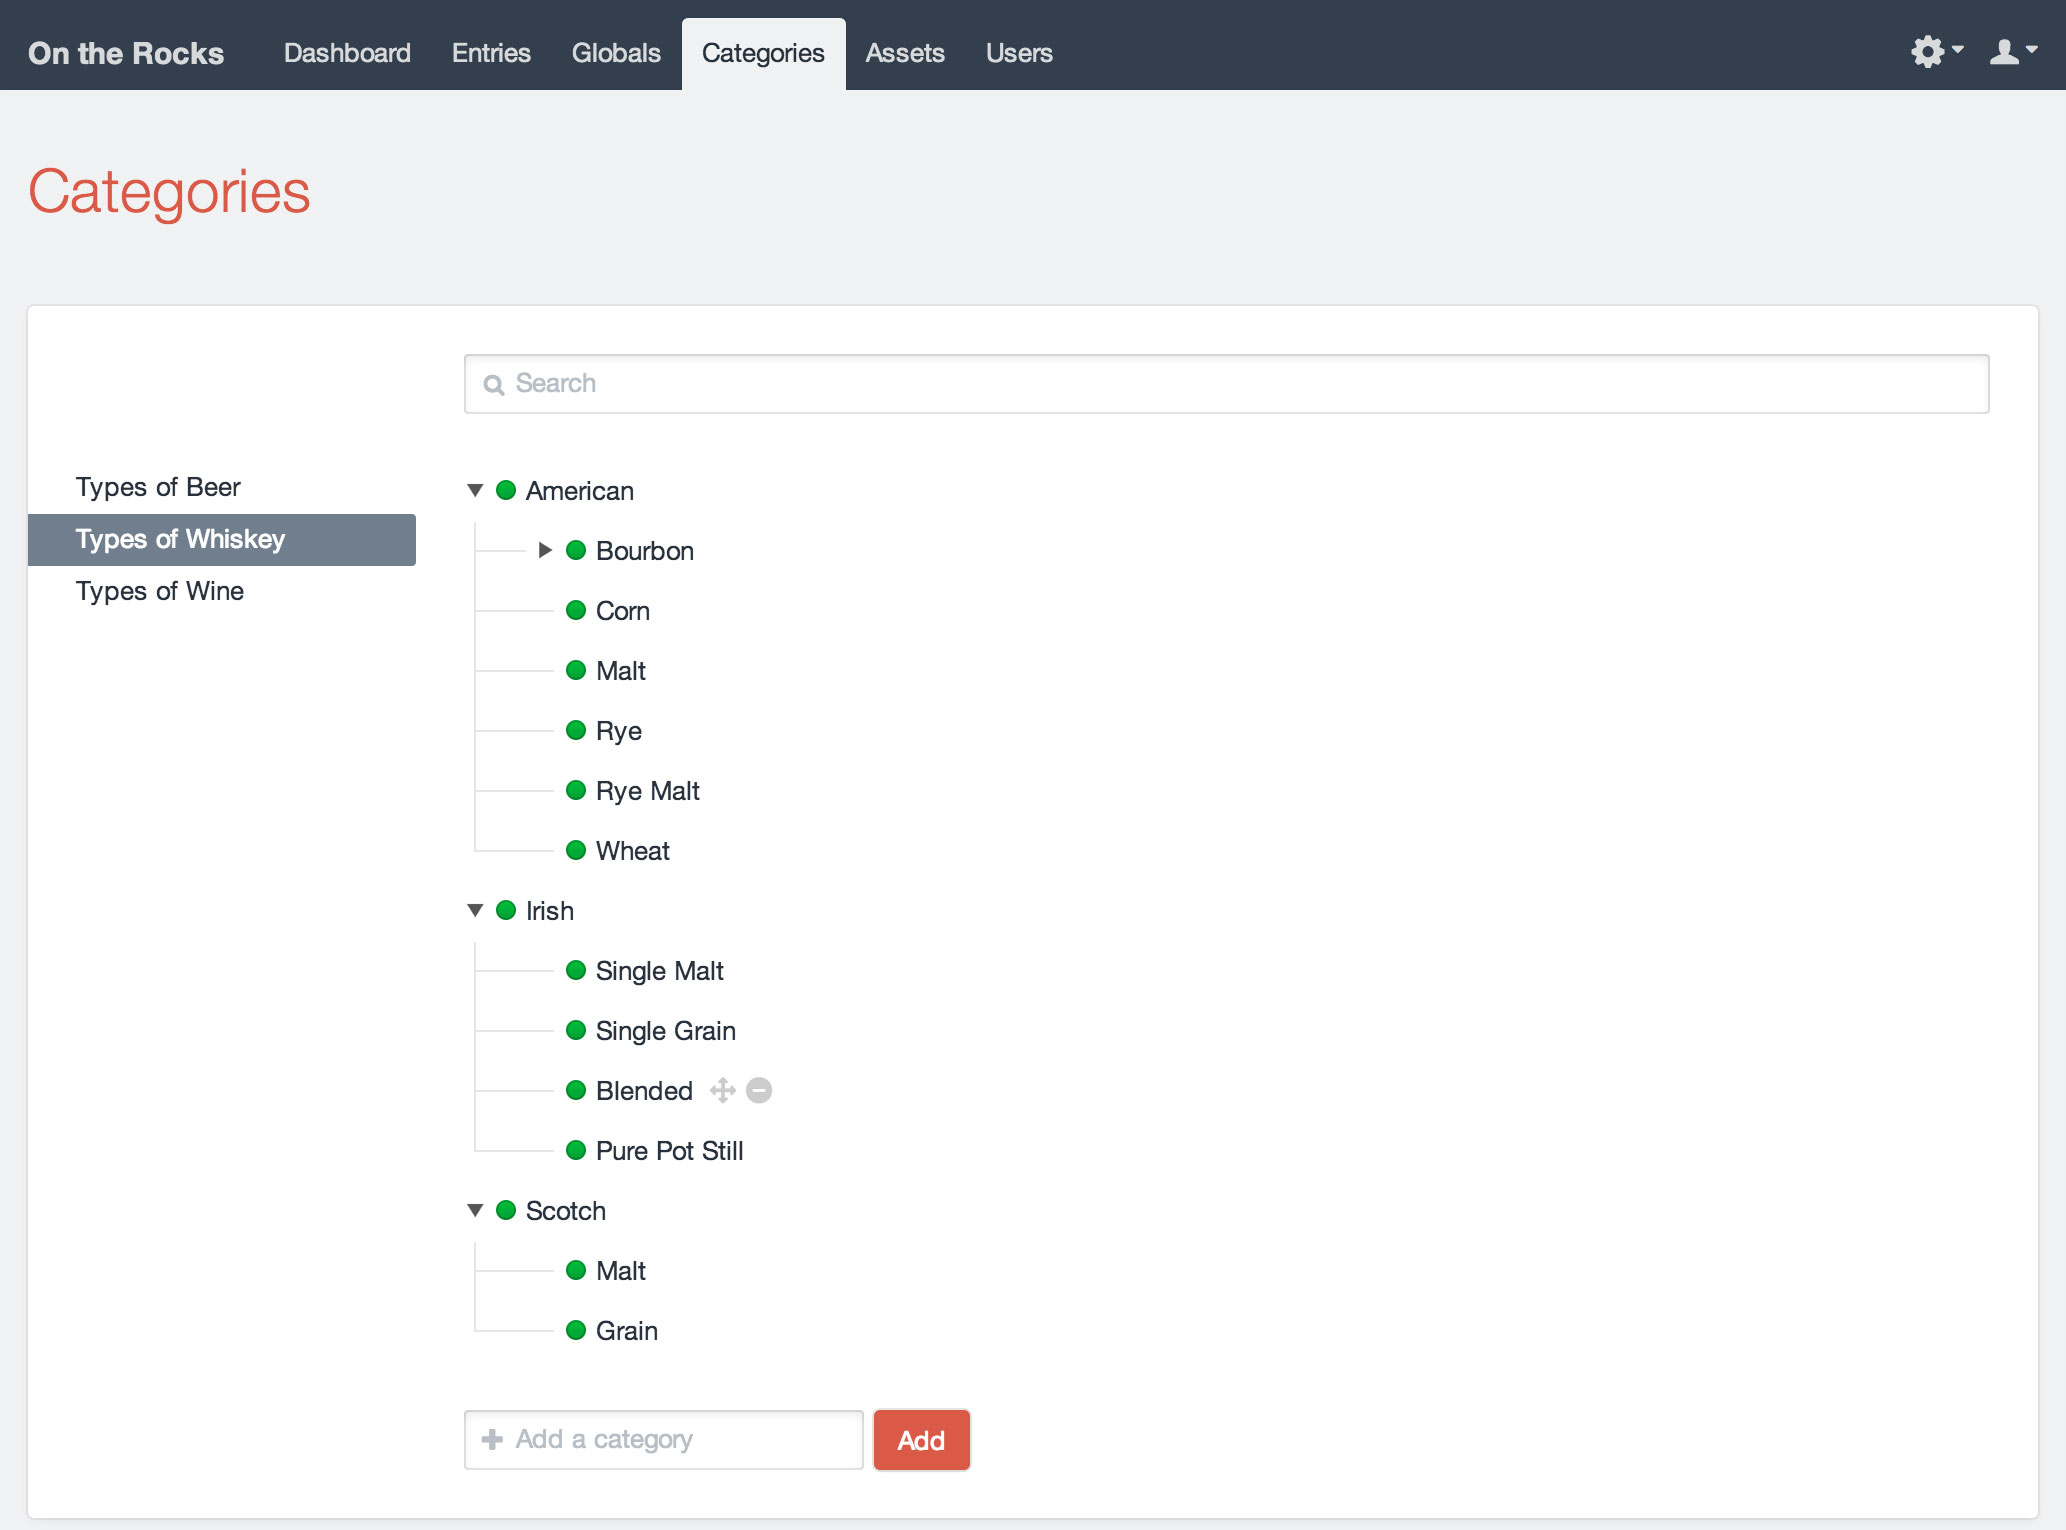Click the move handle next to Blended
The width and height of the screenshot is (2066, 1530).
(722, 1090)
